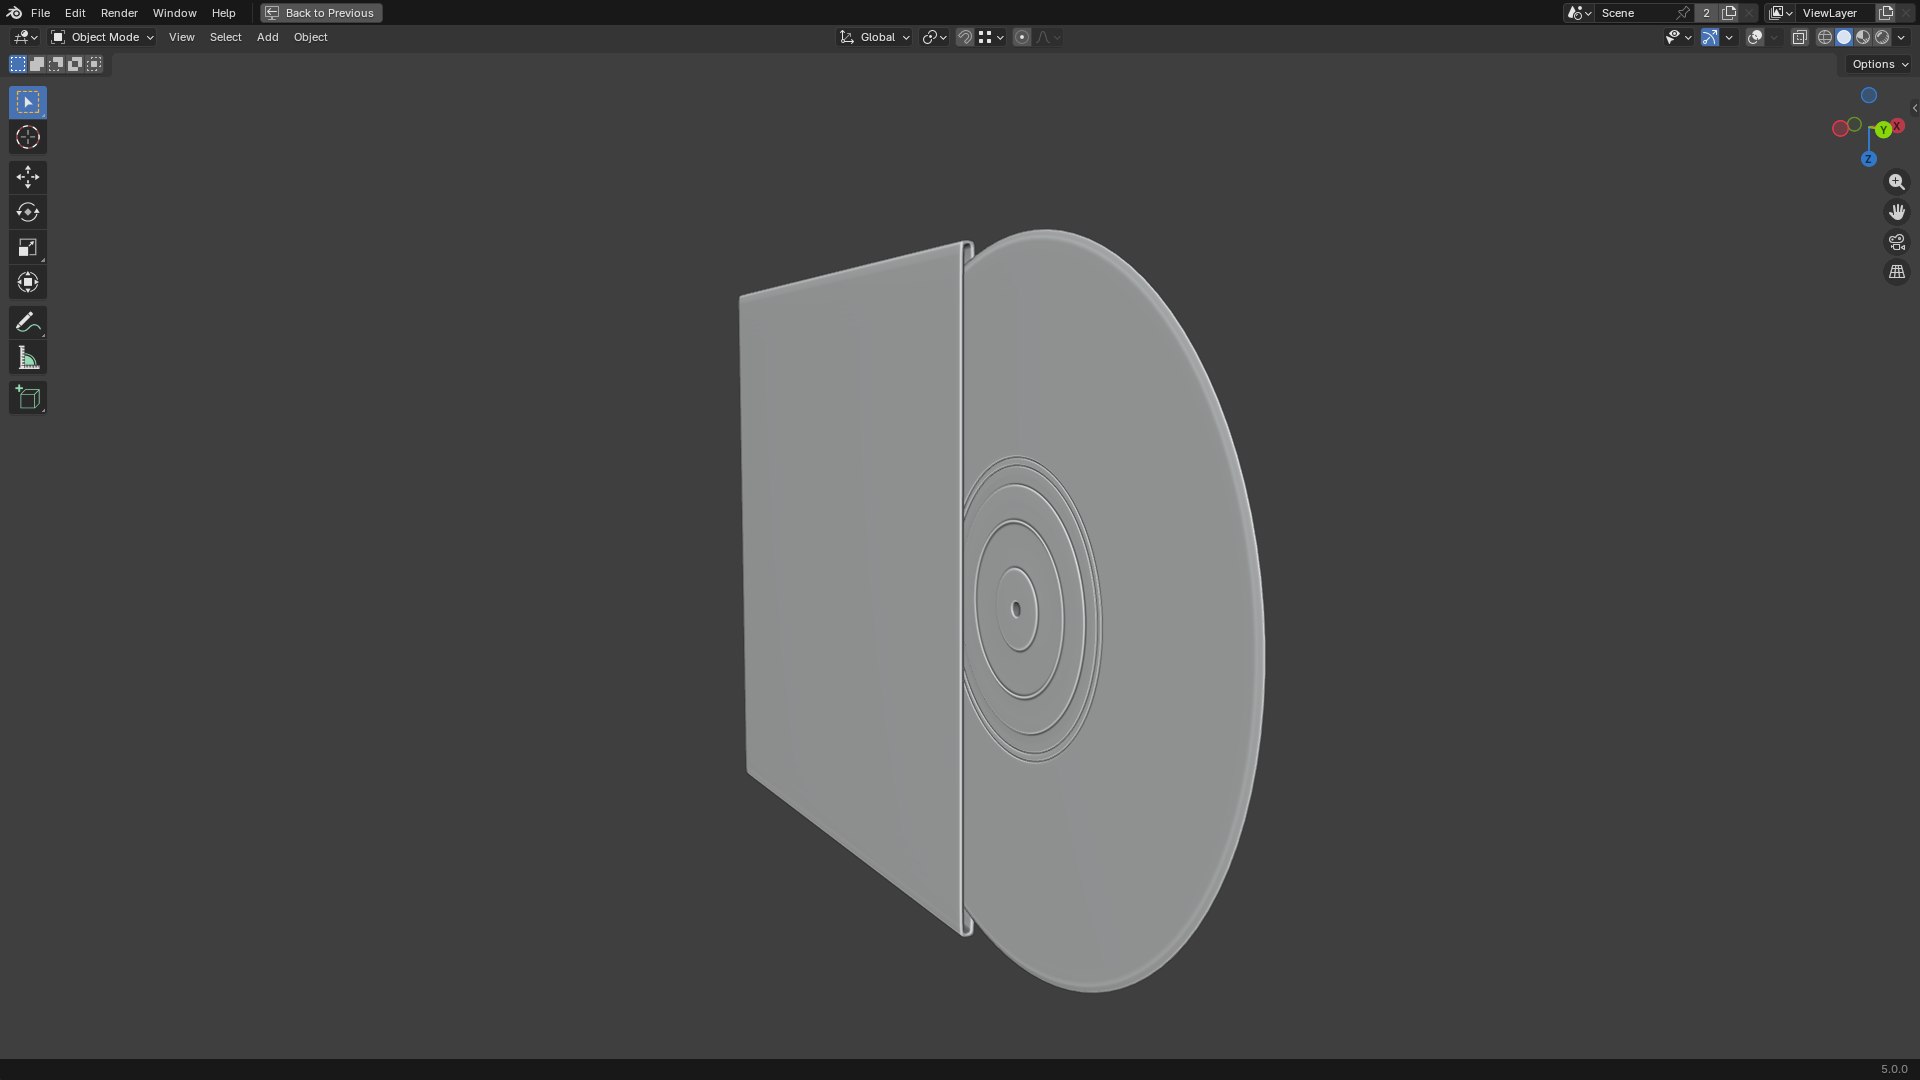The height and width of the screenshot is (1080, 1920).
Task: Select the Add Cube tool
Action: (x=28, y=397)
